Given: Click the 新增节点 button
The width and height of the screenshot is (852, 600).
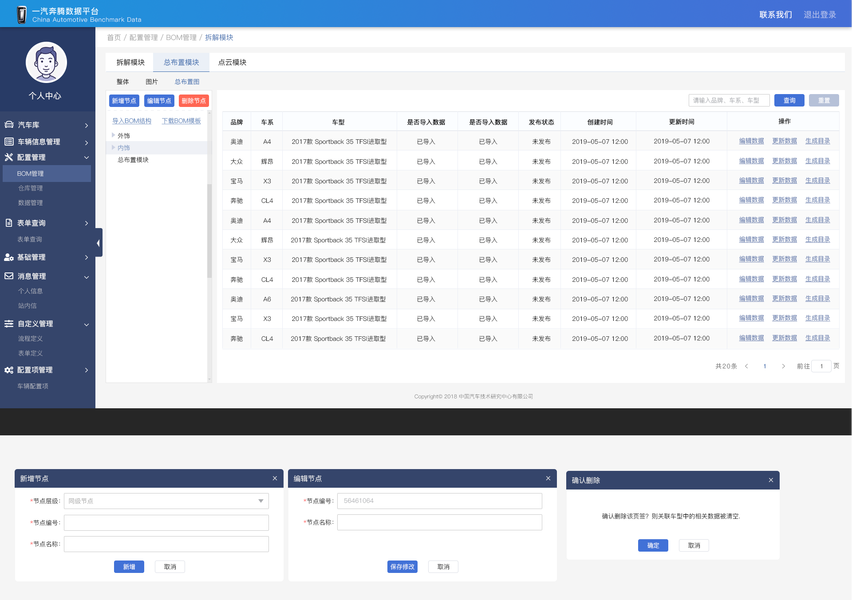Looking at the screenshot, I should tap(124, 101).
